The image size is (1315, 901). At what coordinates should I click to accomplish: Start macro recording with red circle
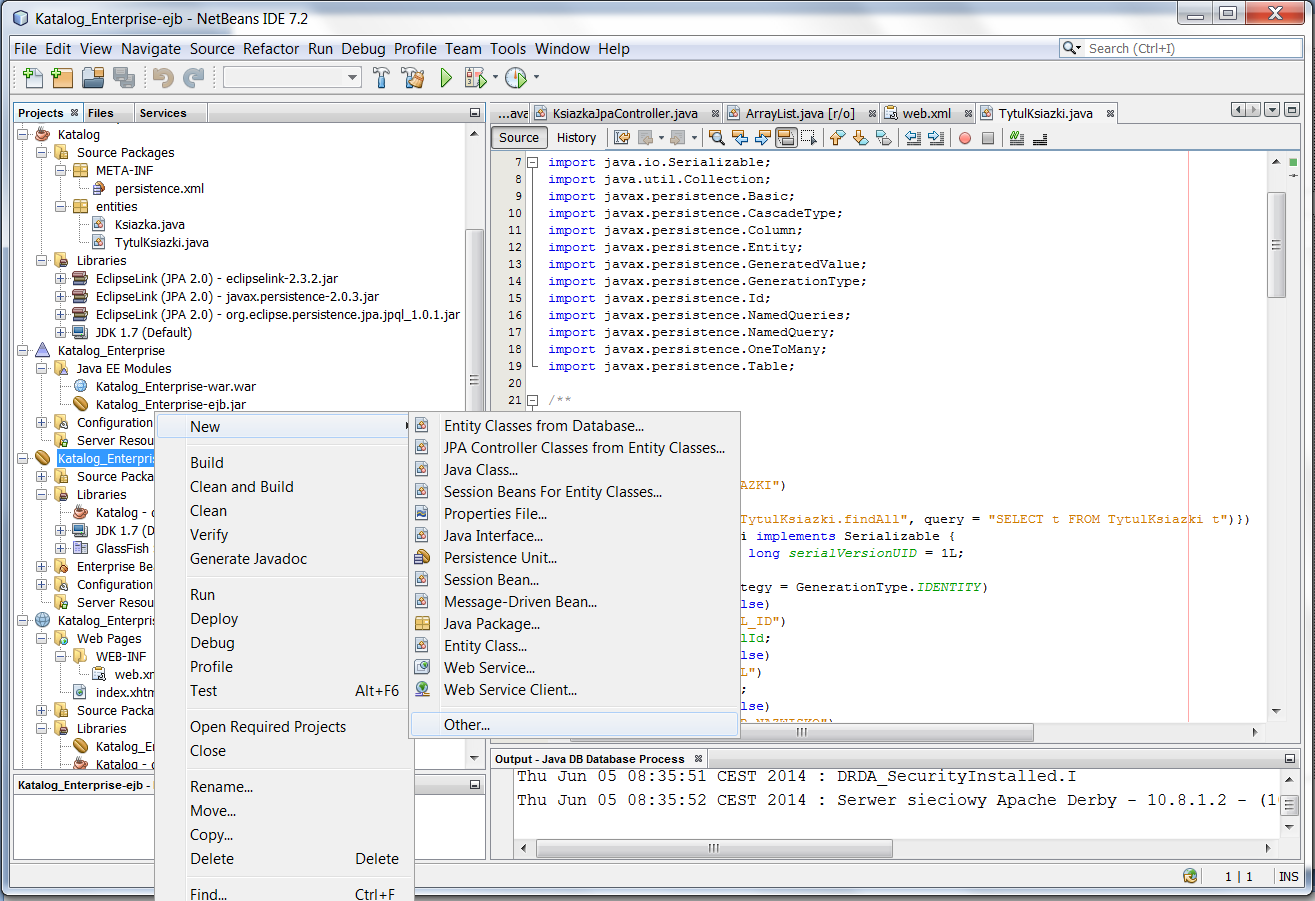(965, 138)
